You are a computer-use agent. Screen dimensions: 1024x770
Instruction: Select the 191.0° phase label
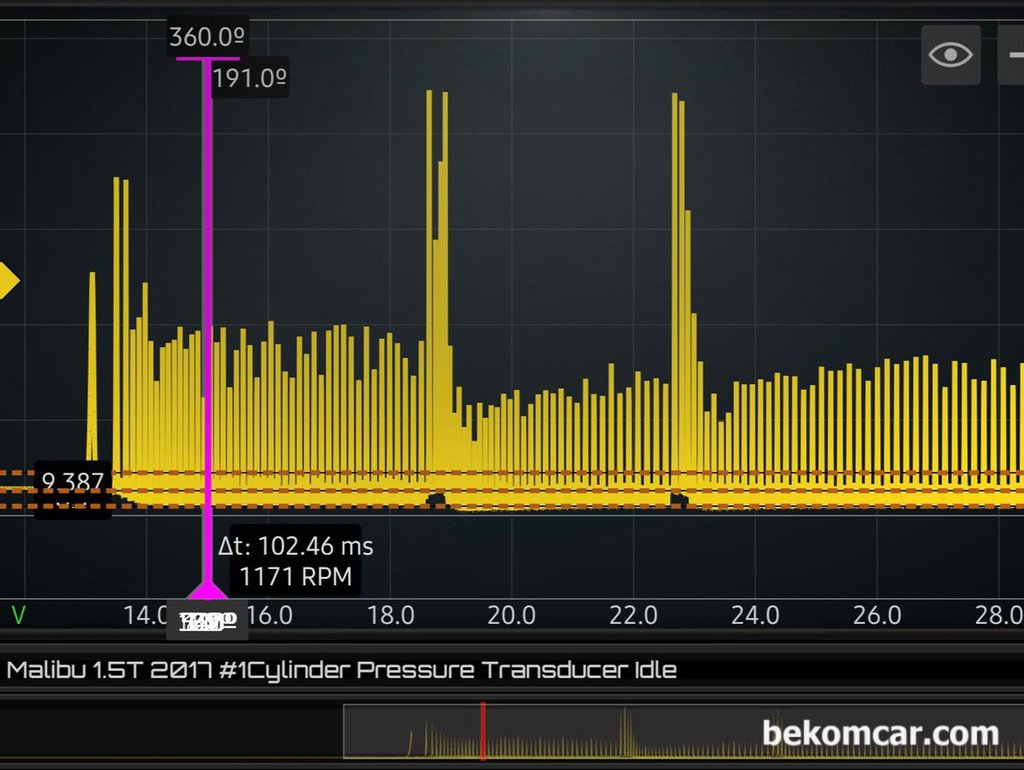point(250,78)
